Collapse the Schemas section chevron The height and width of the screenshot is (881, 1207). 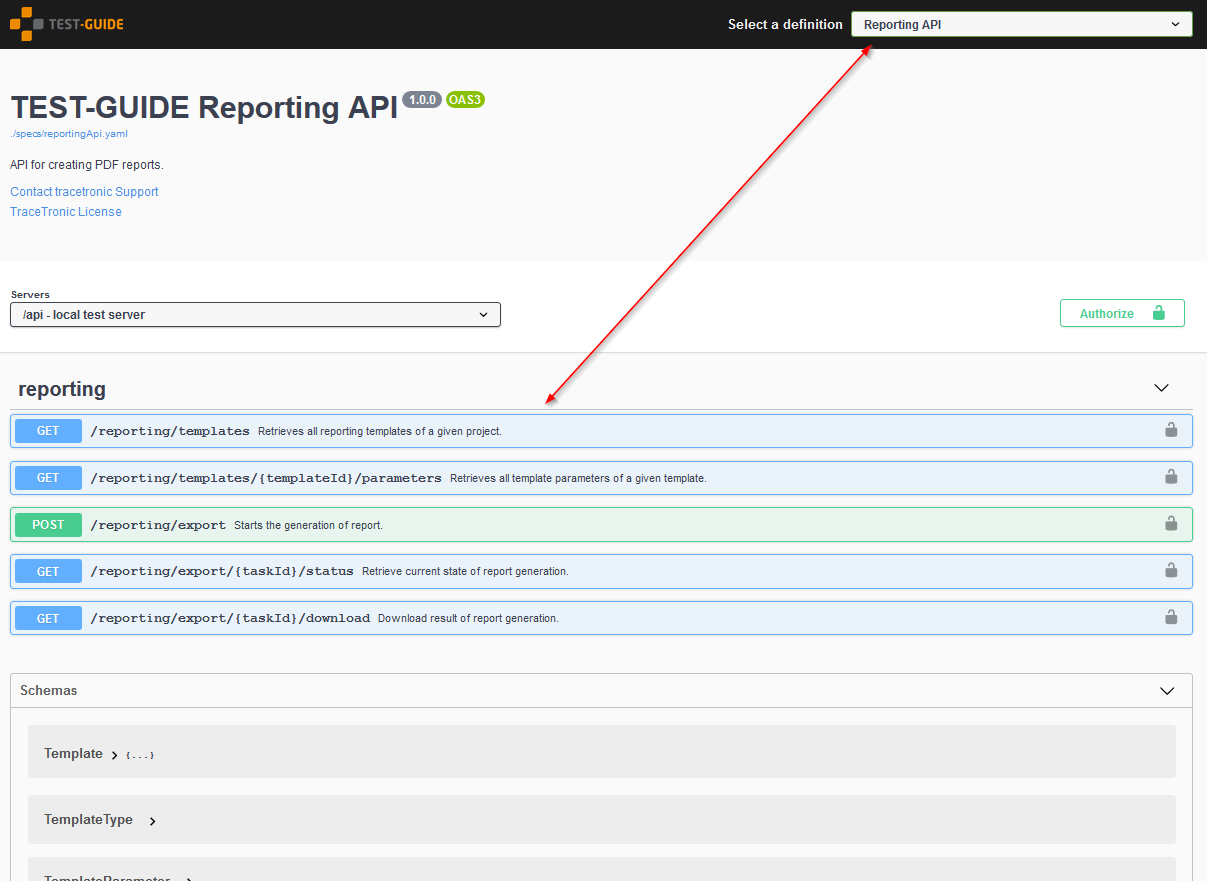pyautogui.click(x=1166, y=690)
